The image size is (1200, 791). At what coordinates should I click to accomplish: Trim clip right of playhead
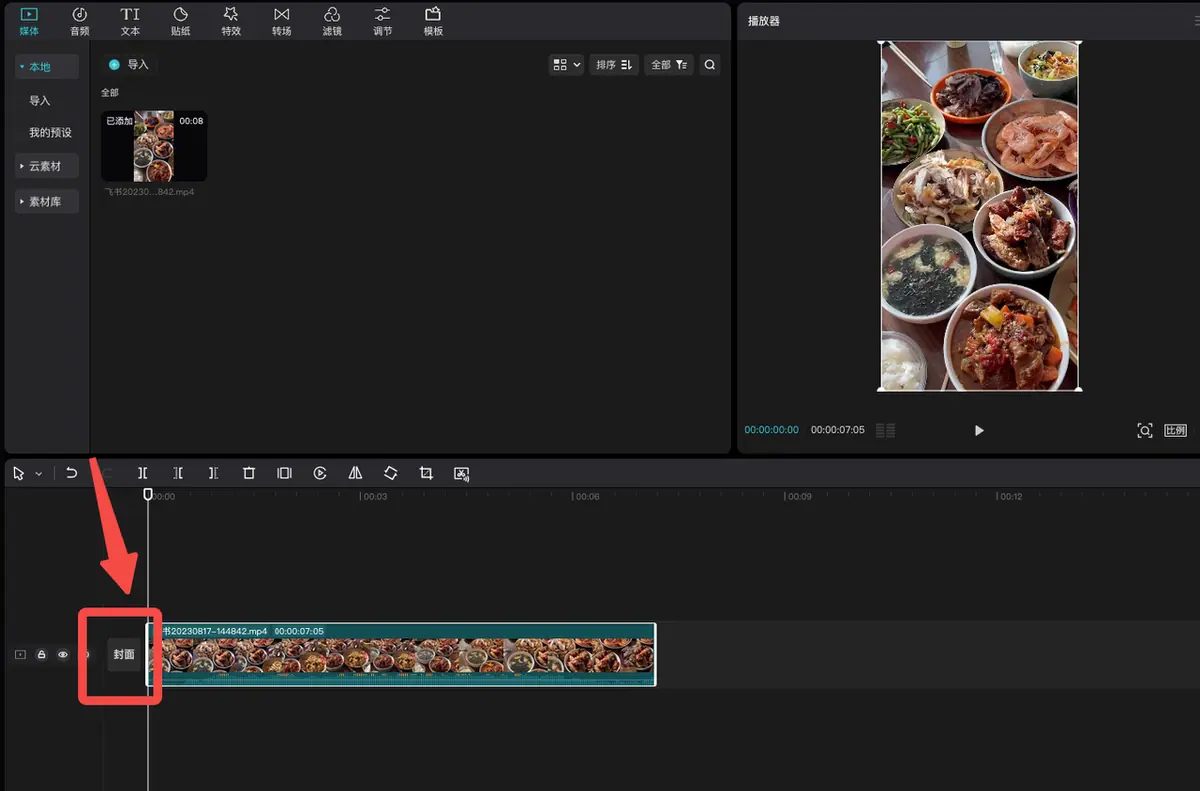[x=213, y=473]
